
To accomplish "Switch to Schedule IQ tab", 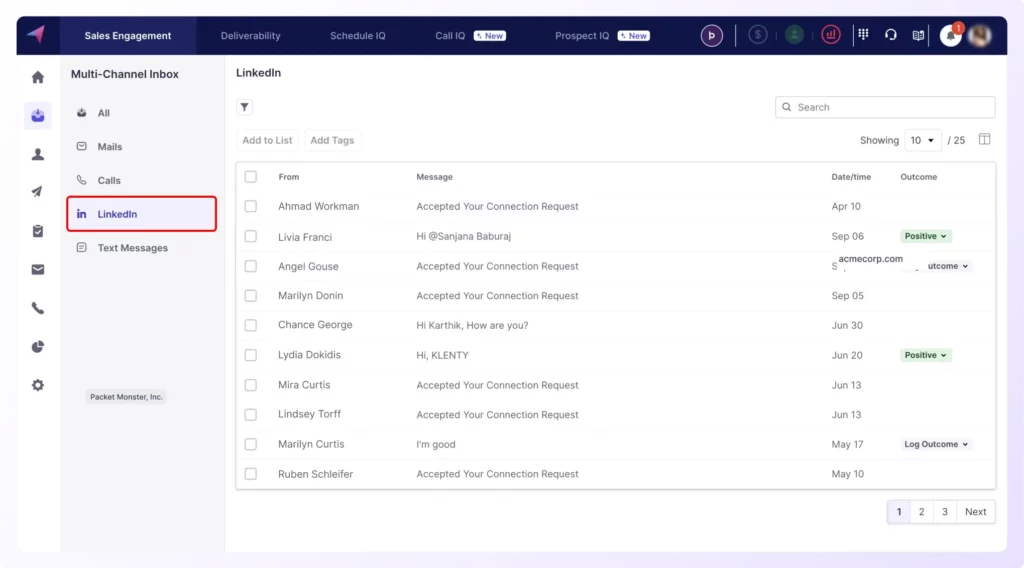I will coord(357,36).
